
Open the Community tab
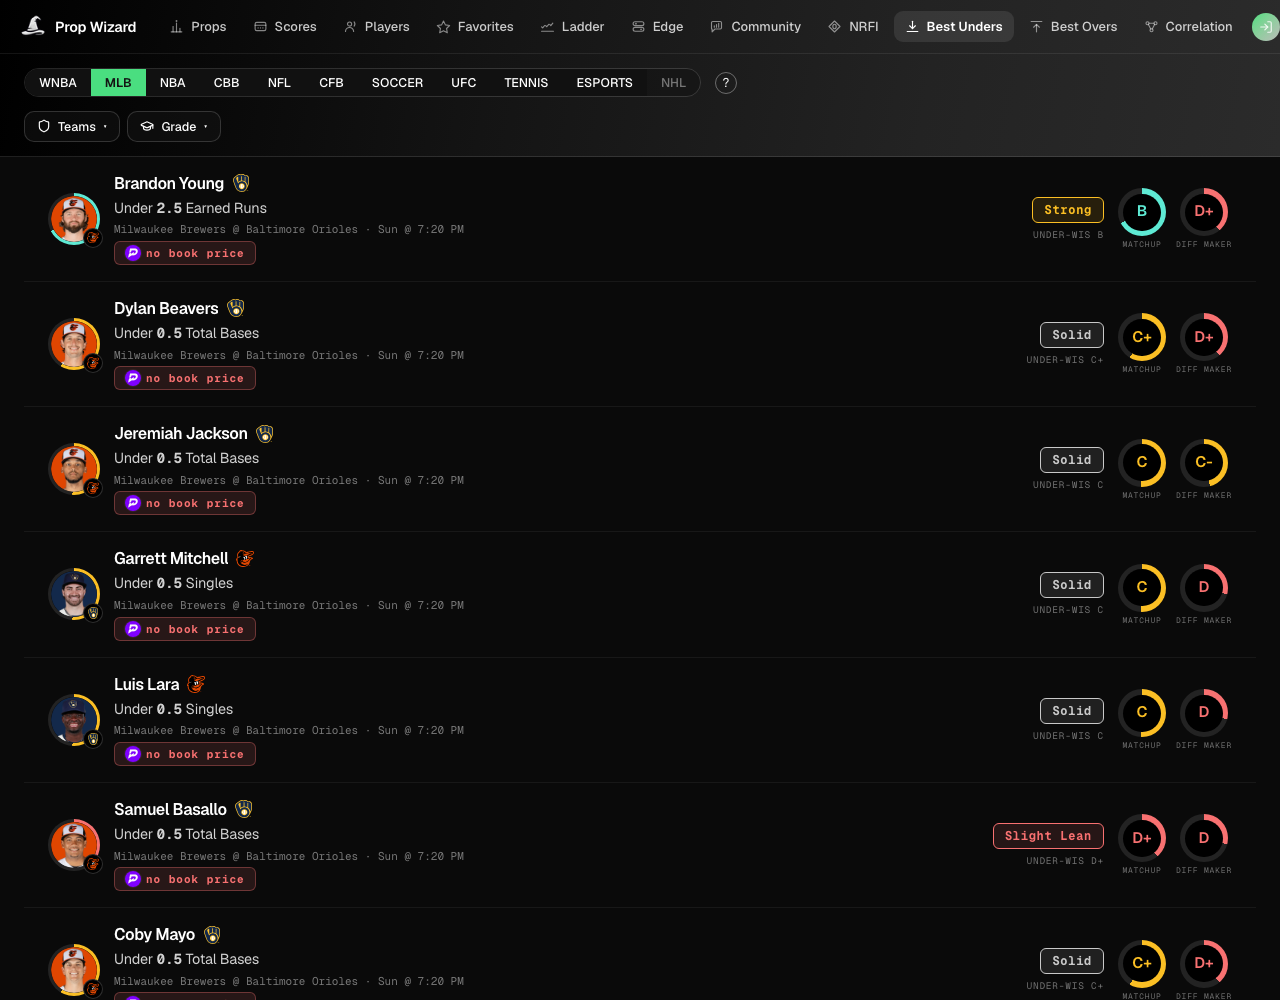(755, 27)
